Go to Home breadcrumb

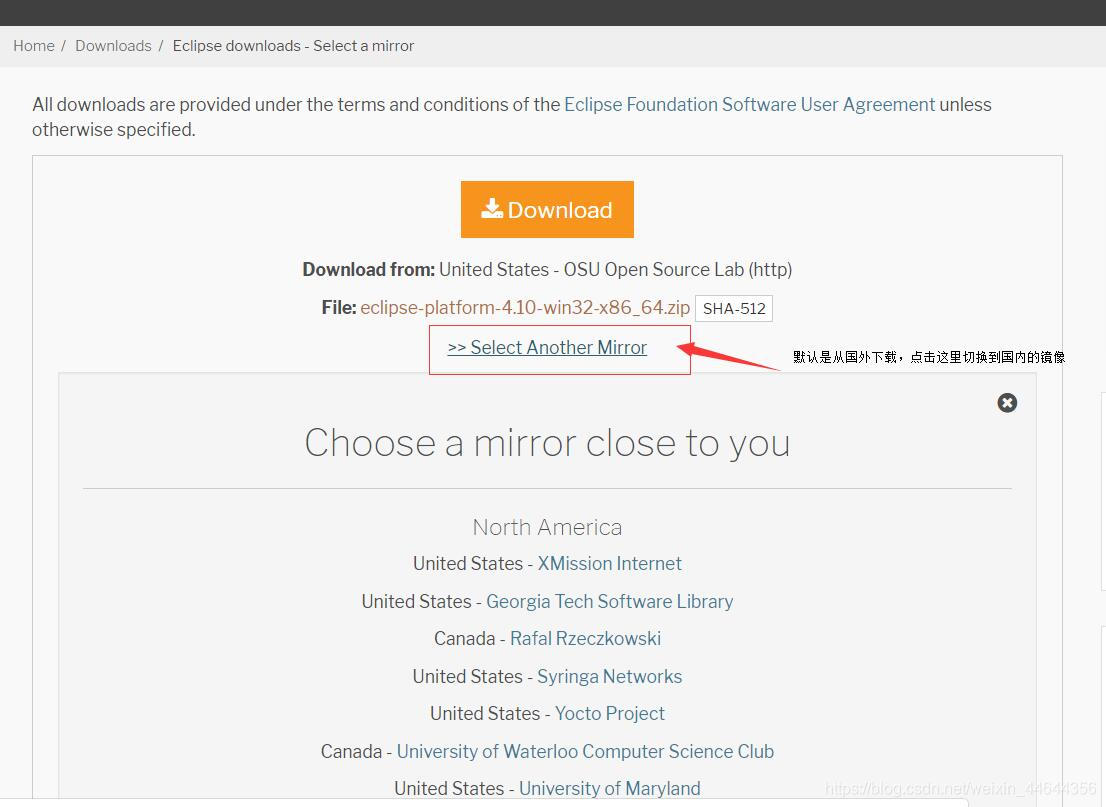34,46
